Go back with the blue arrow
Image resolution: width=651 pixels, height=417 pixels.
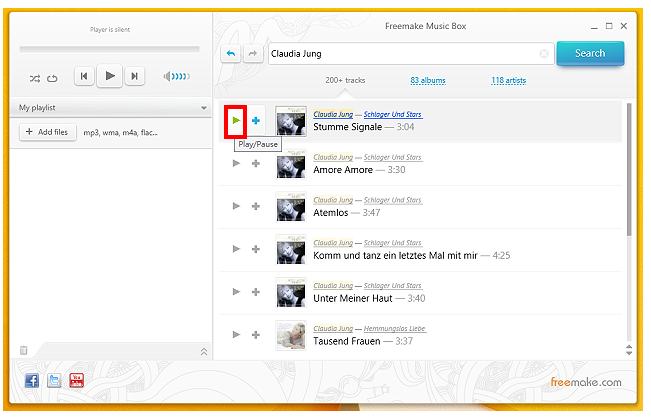pyautogui.click(x=231, y=54)
